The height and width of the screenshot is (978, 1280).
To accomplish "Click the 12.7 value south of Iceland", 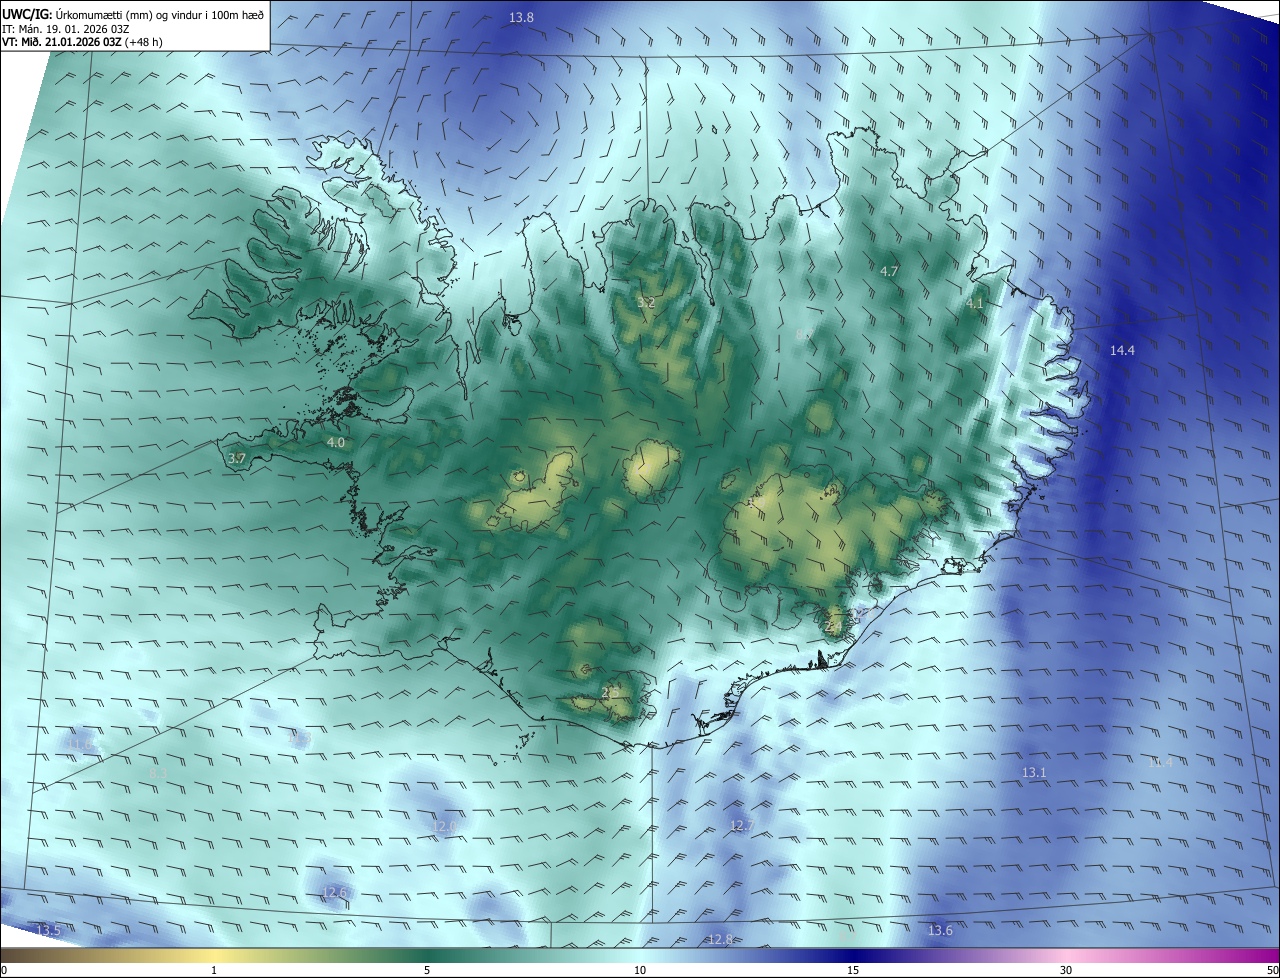I will click(740, 825).
